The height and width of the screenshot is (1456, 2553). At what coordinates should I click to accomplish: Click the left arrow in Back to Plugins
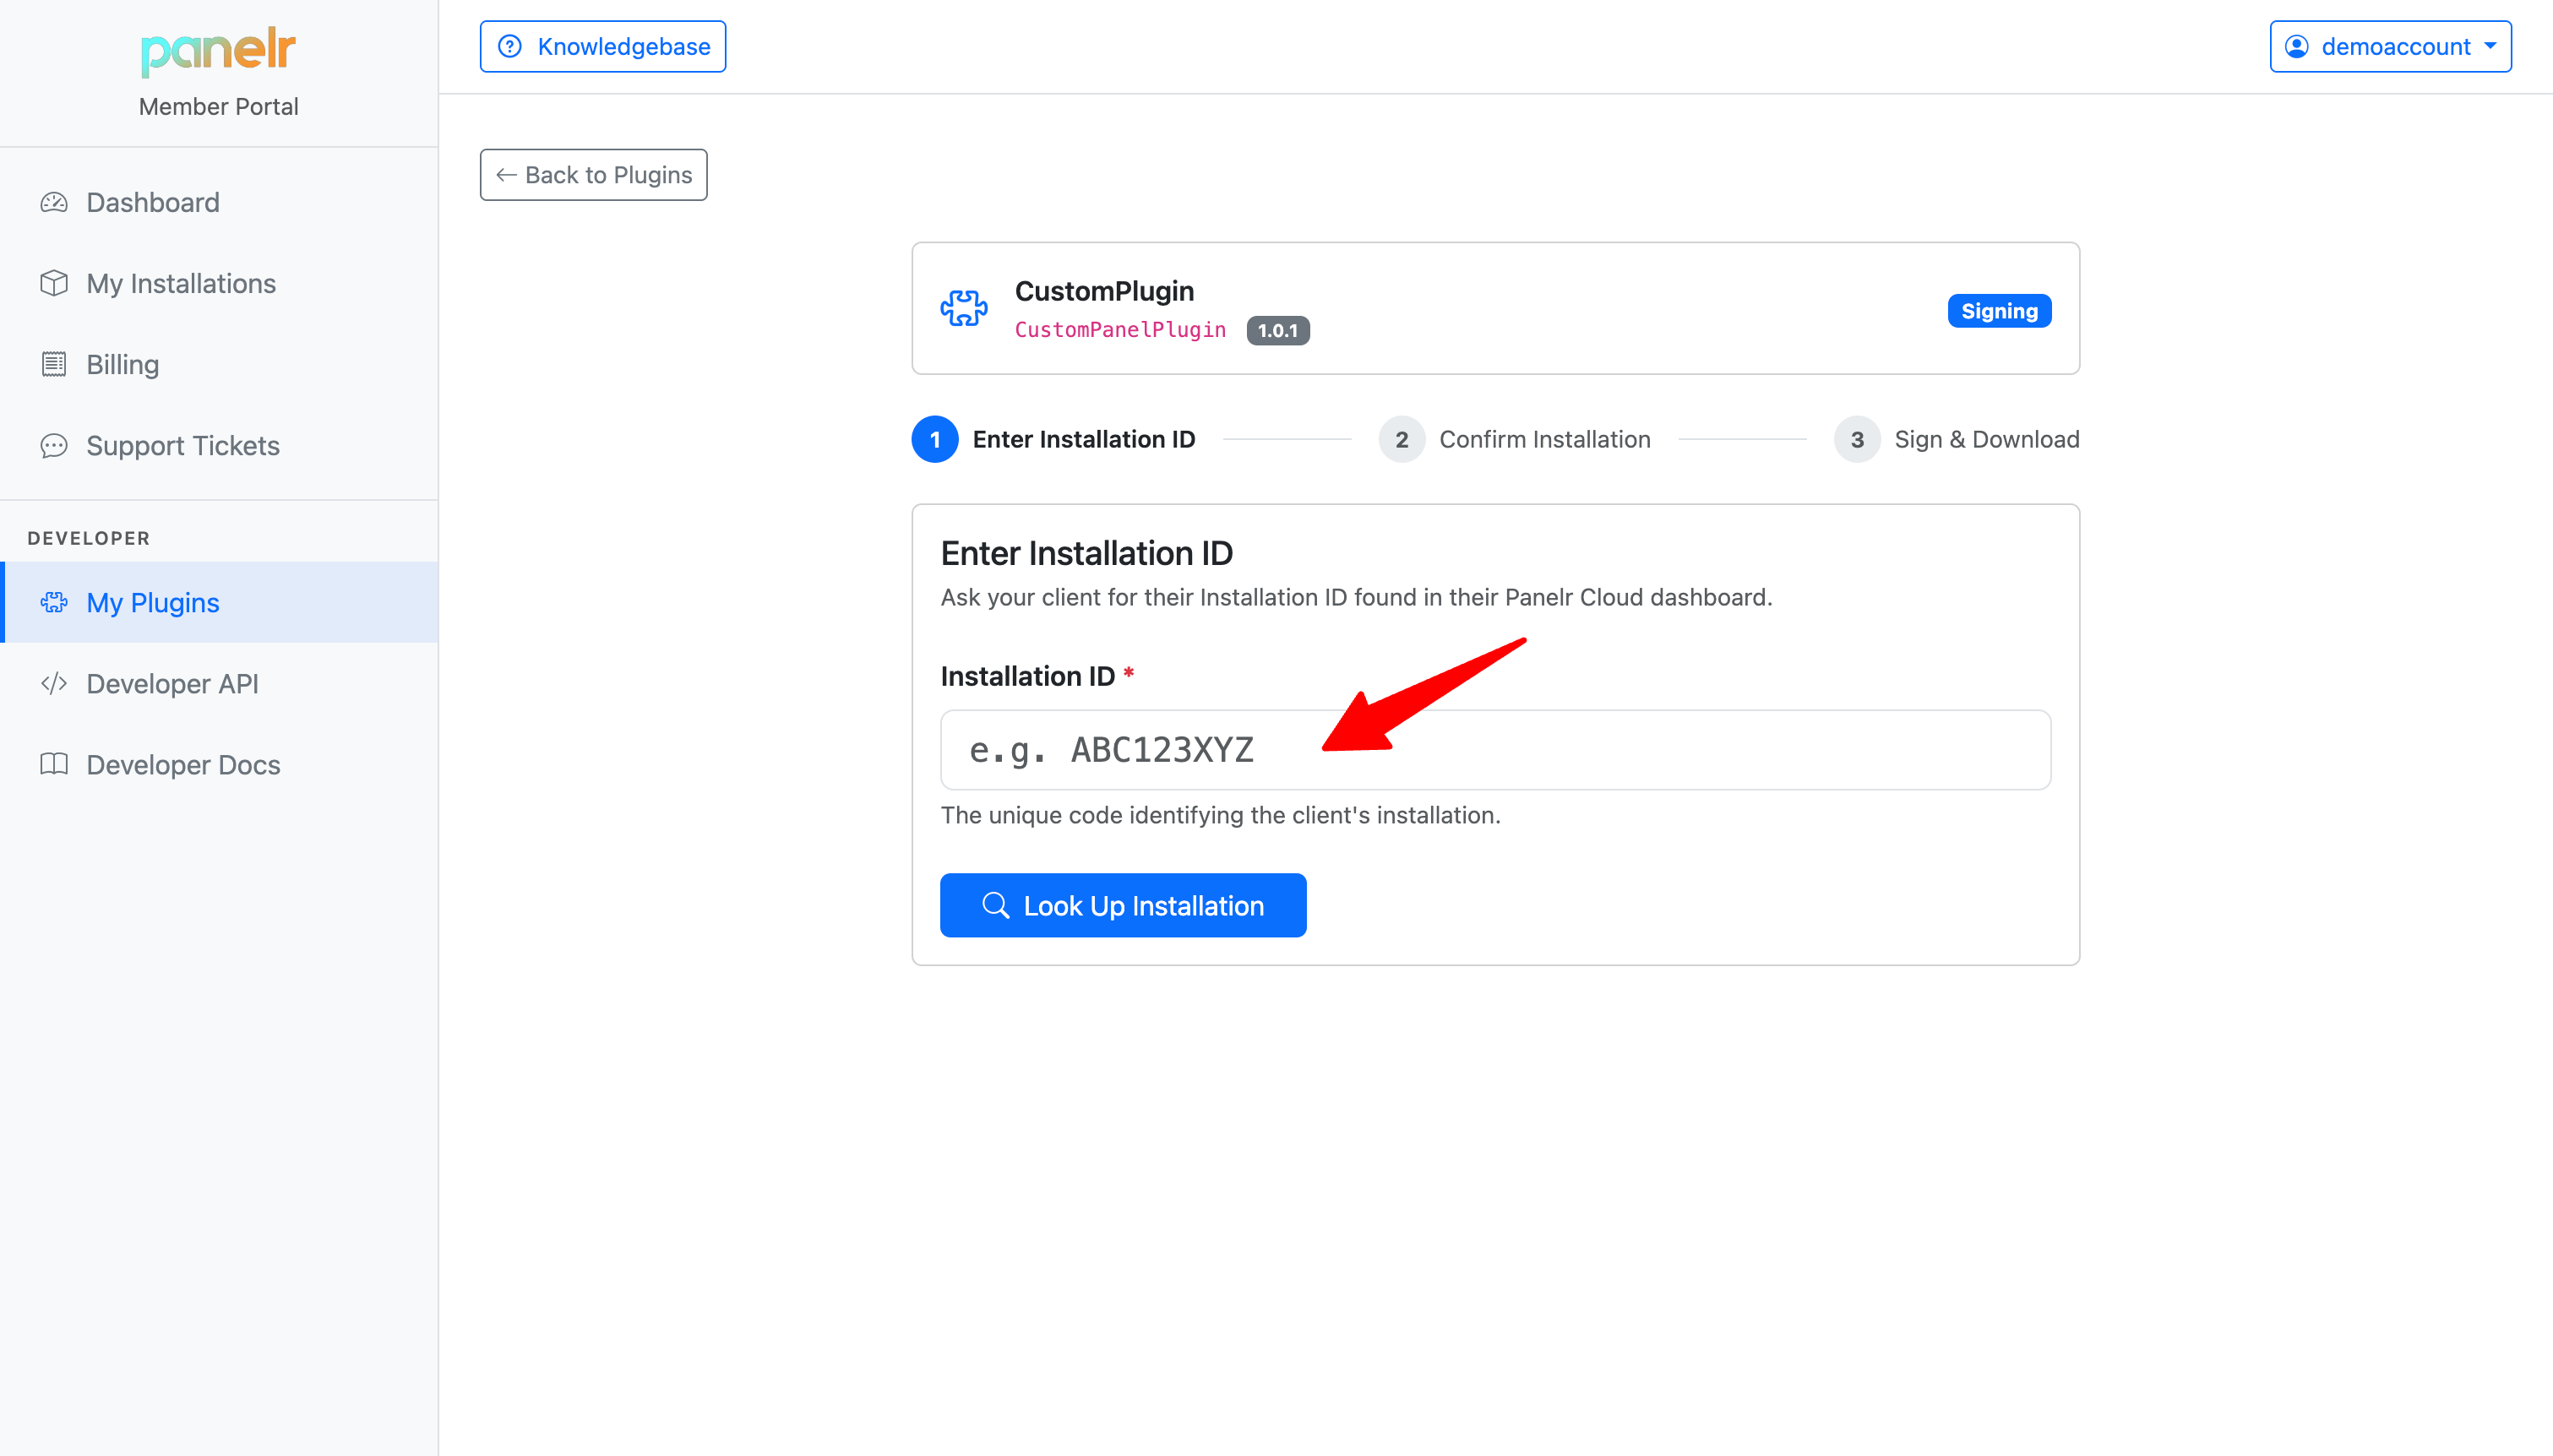pos(506,175)
